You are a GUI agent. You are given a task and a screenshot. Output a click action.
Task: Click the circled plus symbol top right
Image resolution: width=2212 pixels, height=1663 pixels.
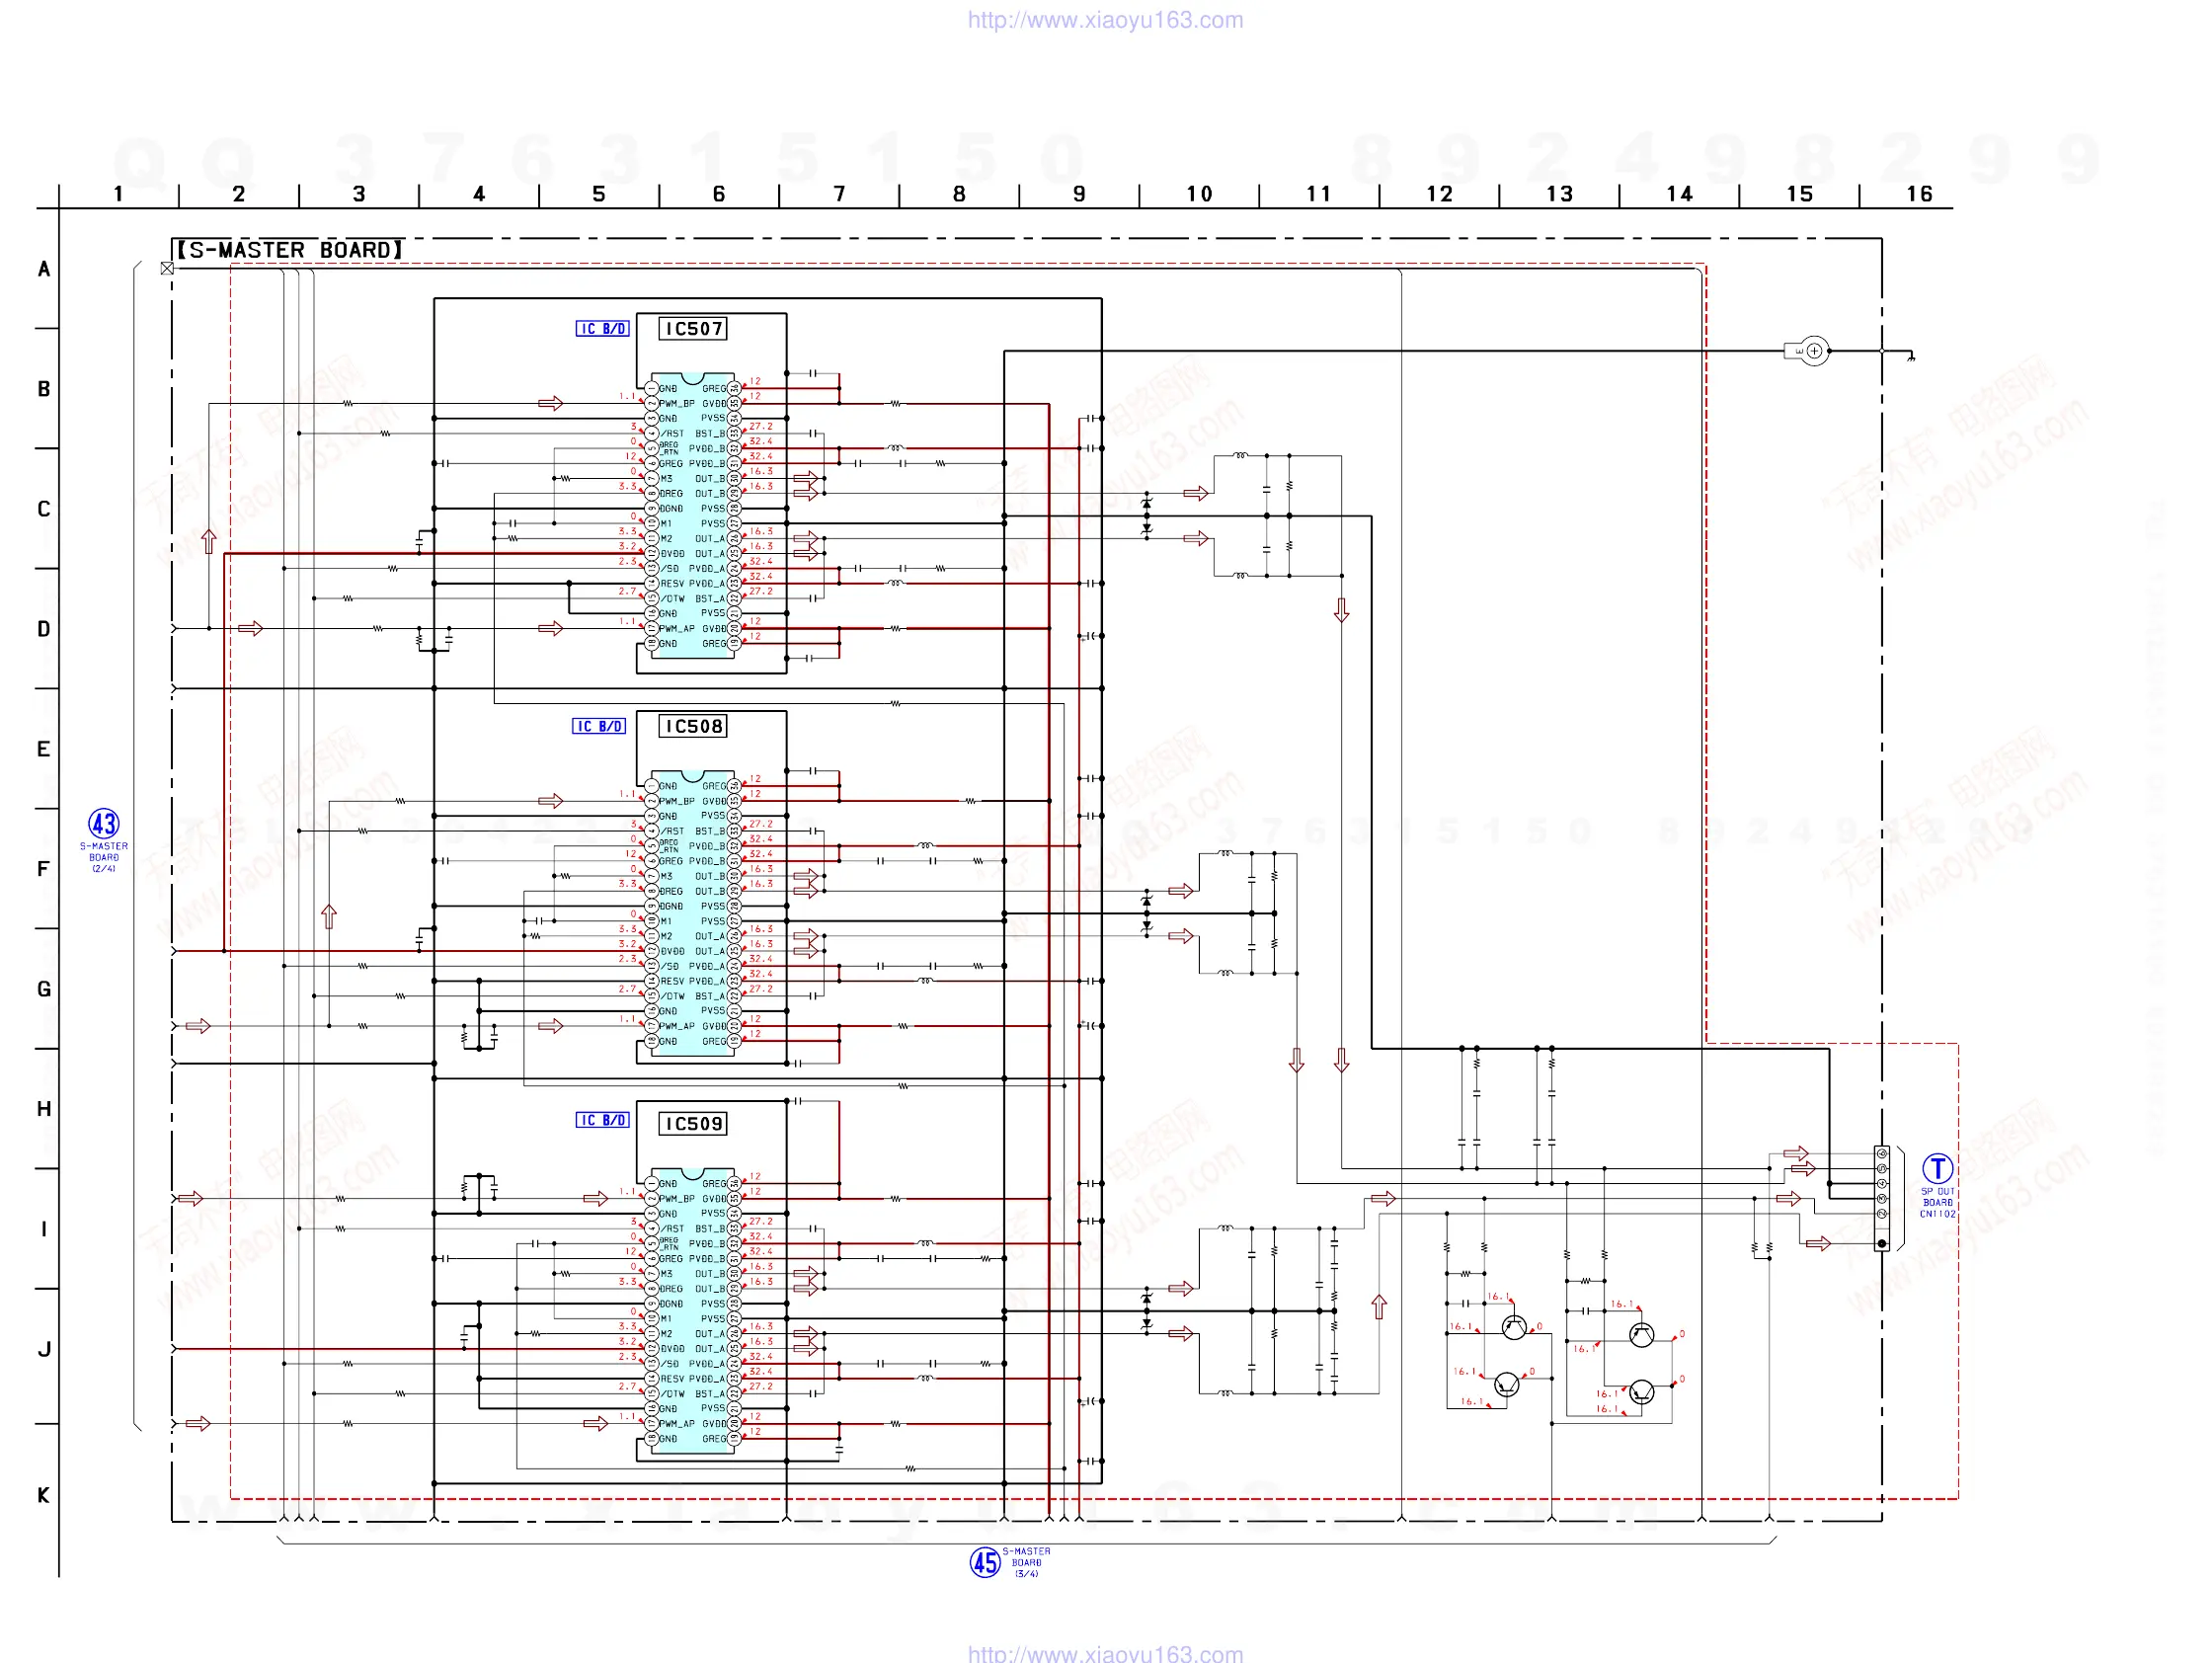pos(1814,351)
